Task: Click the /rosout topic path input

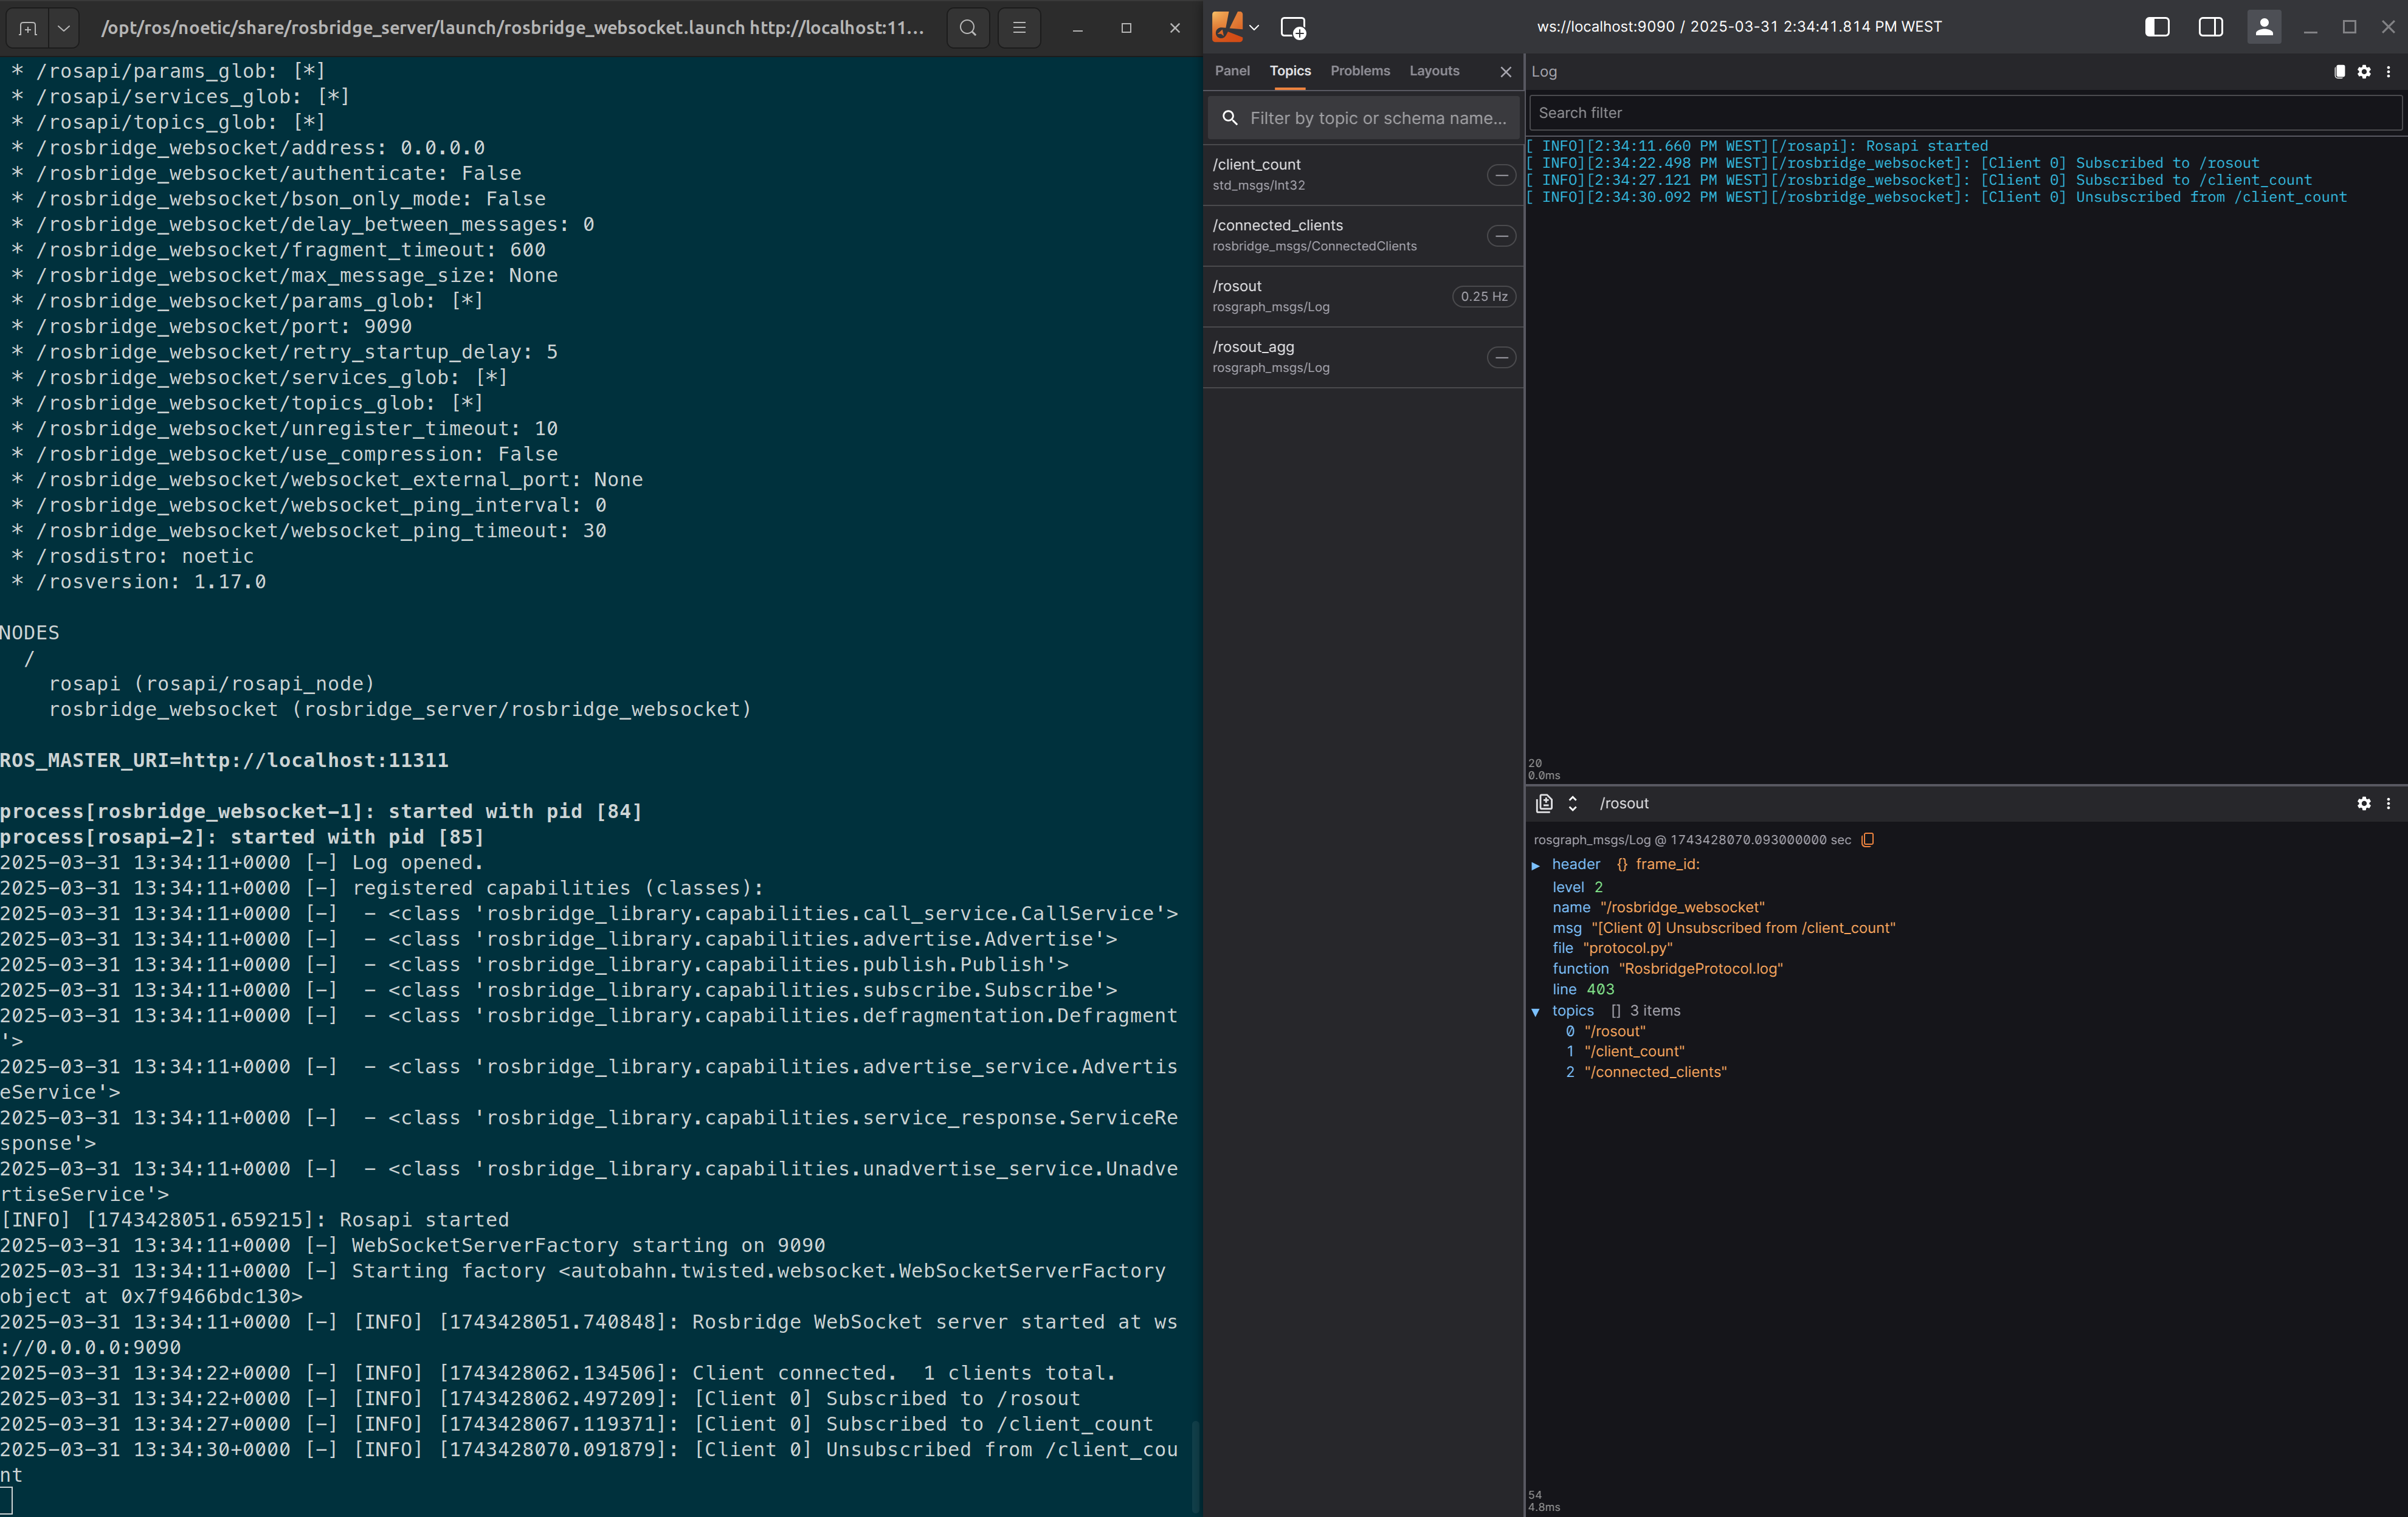Action: click(1623, 804)
